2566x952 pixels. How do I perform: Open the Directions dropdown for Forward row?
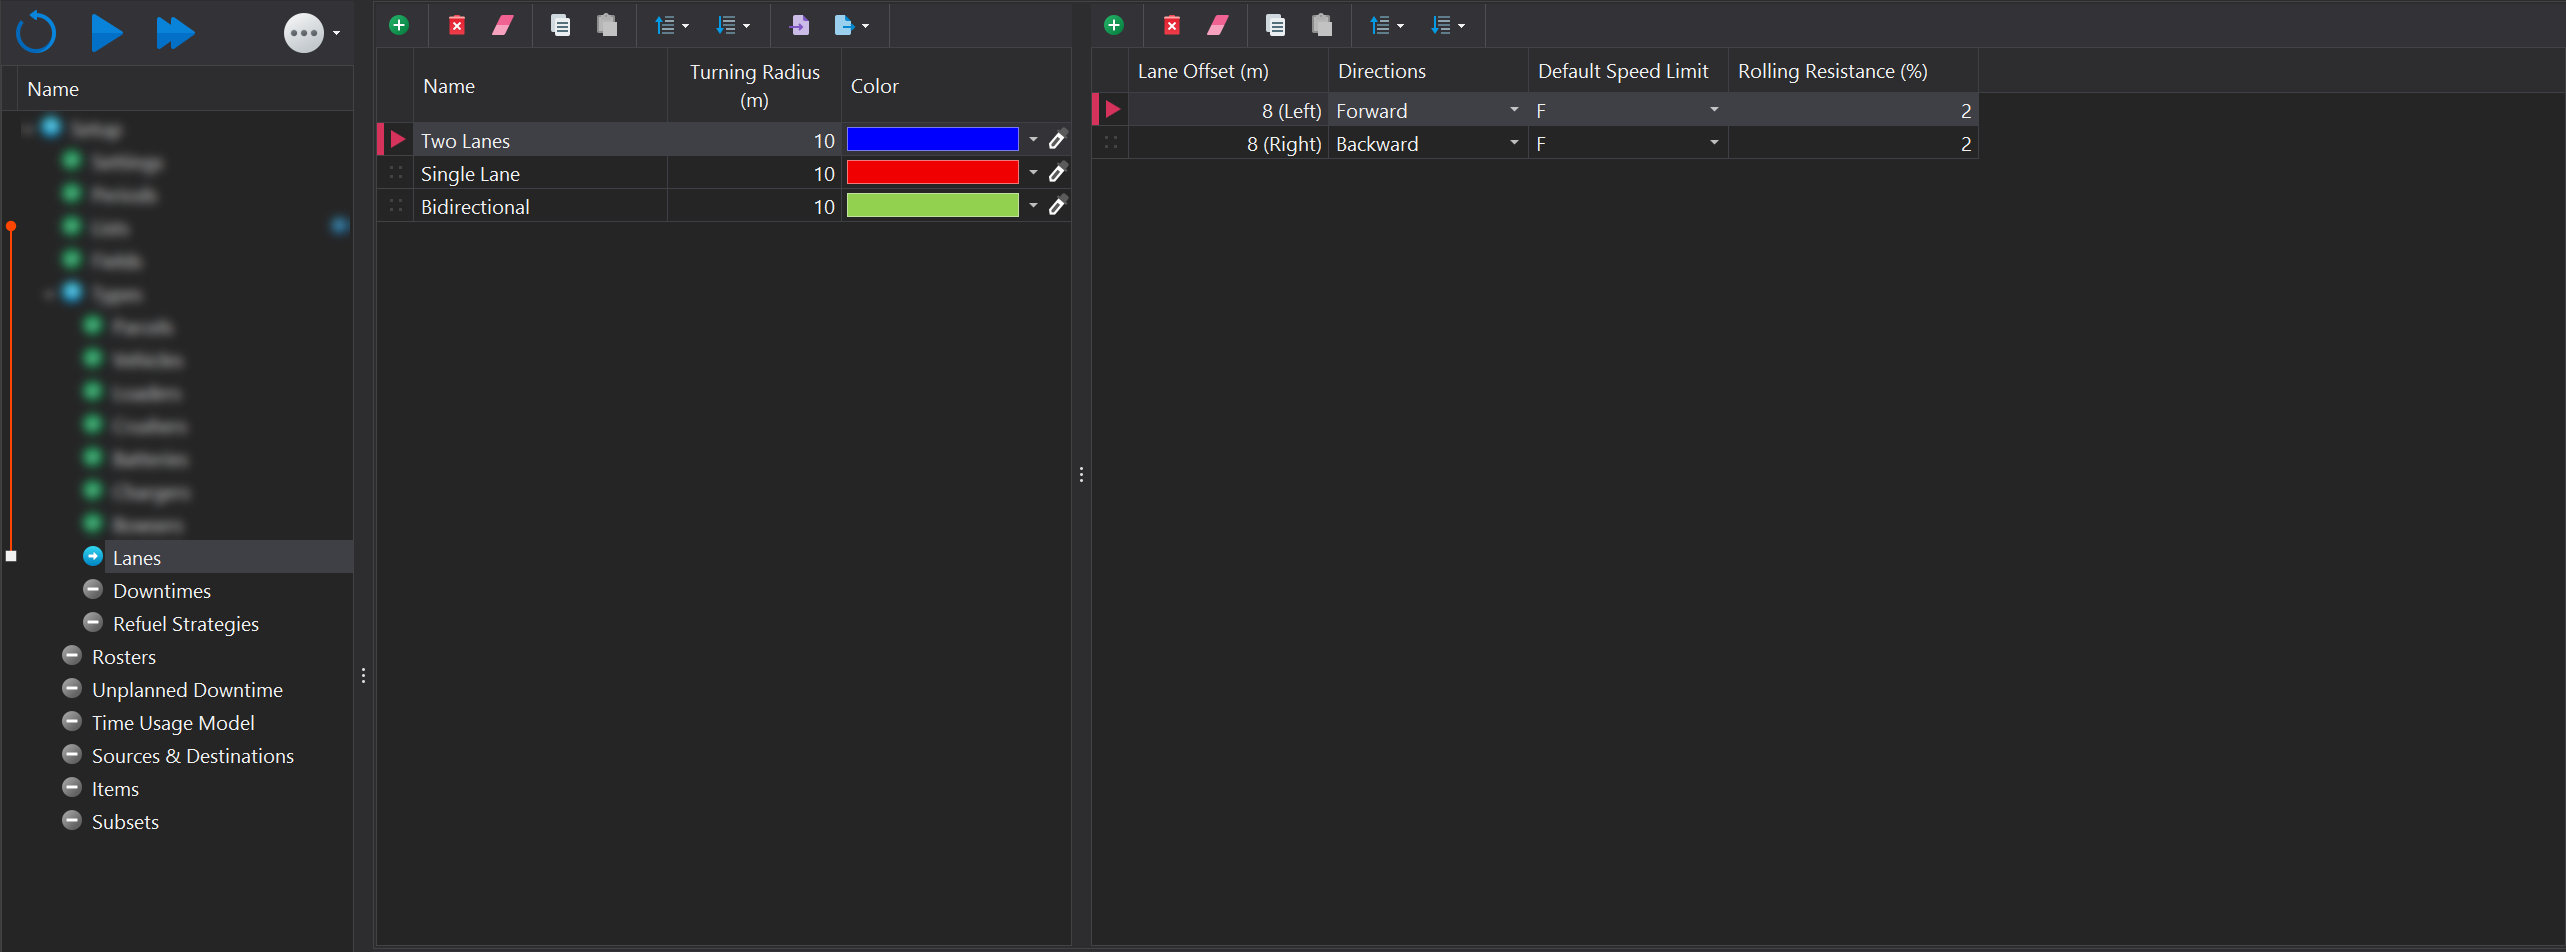click(1513, 110)
